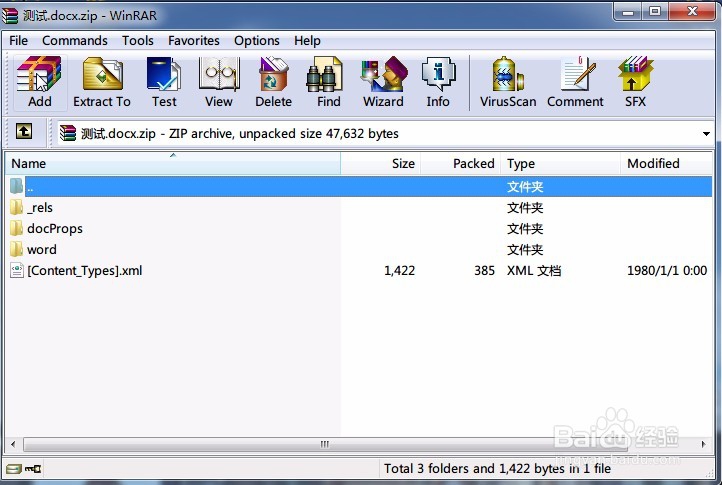The image size is (722, 485).
Task: Click the parent folder '..' icon
Action: [x=16, y=186]
